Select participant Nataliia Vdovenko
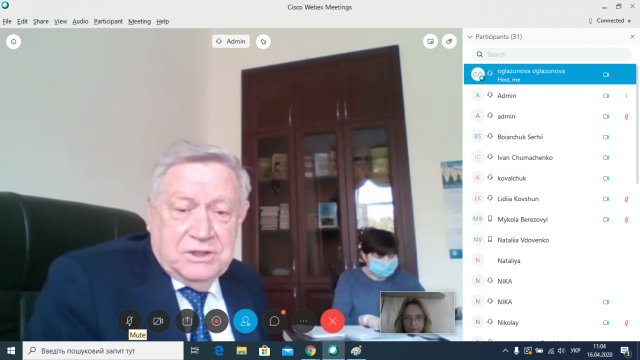640x360 pixels. (550, 240)
